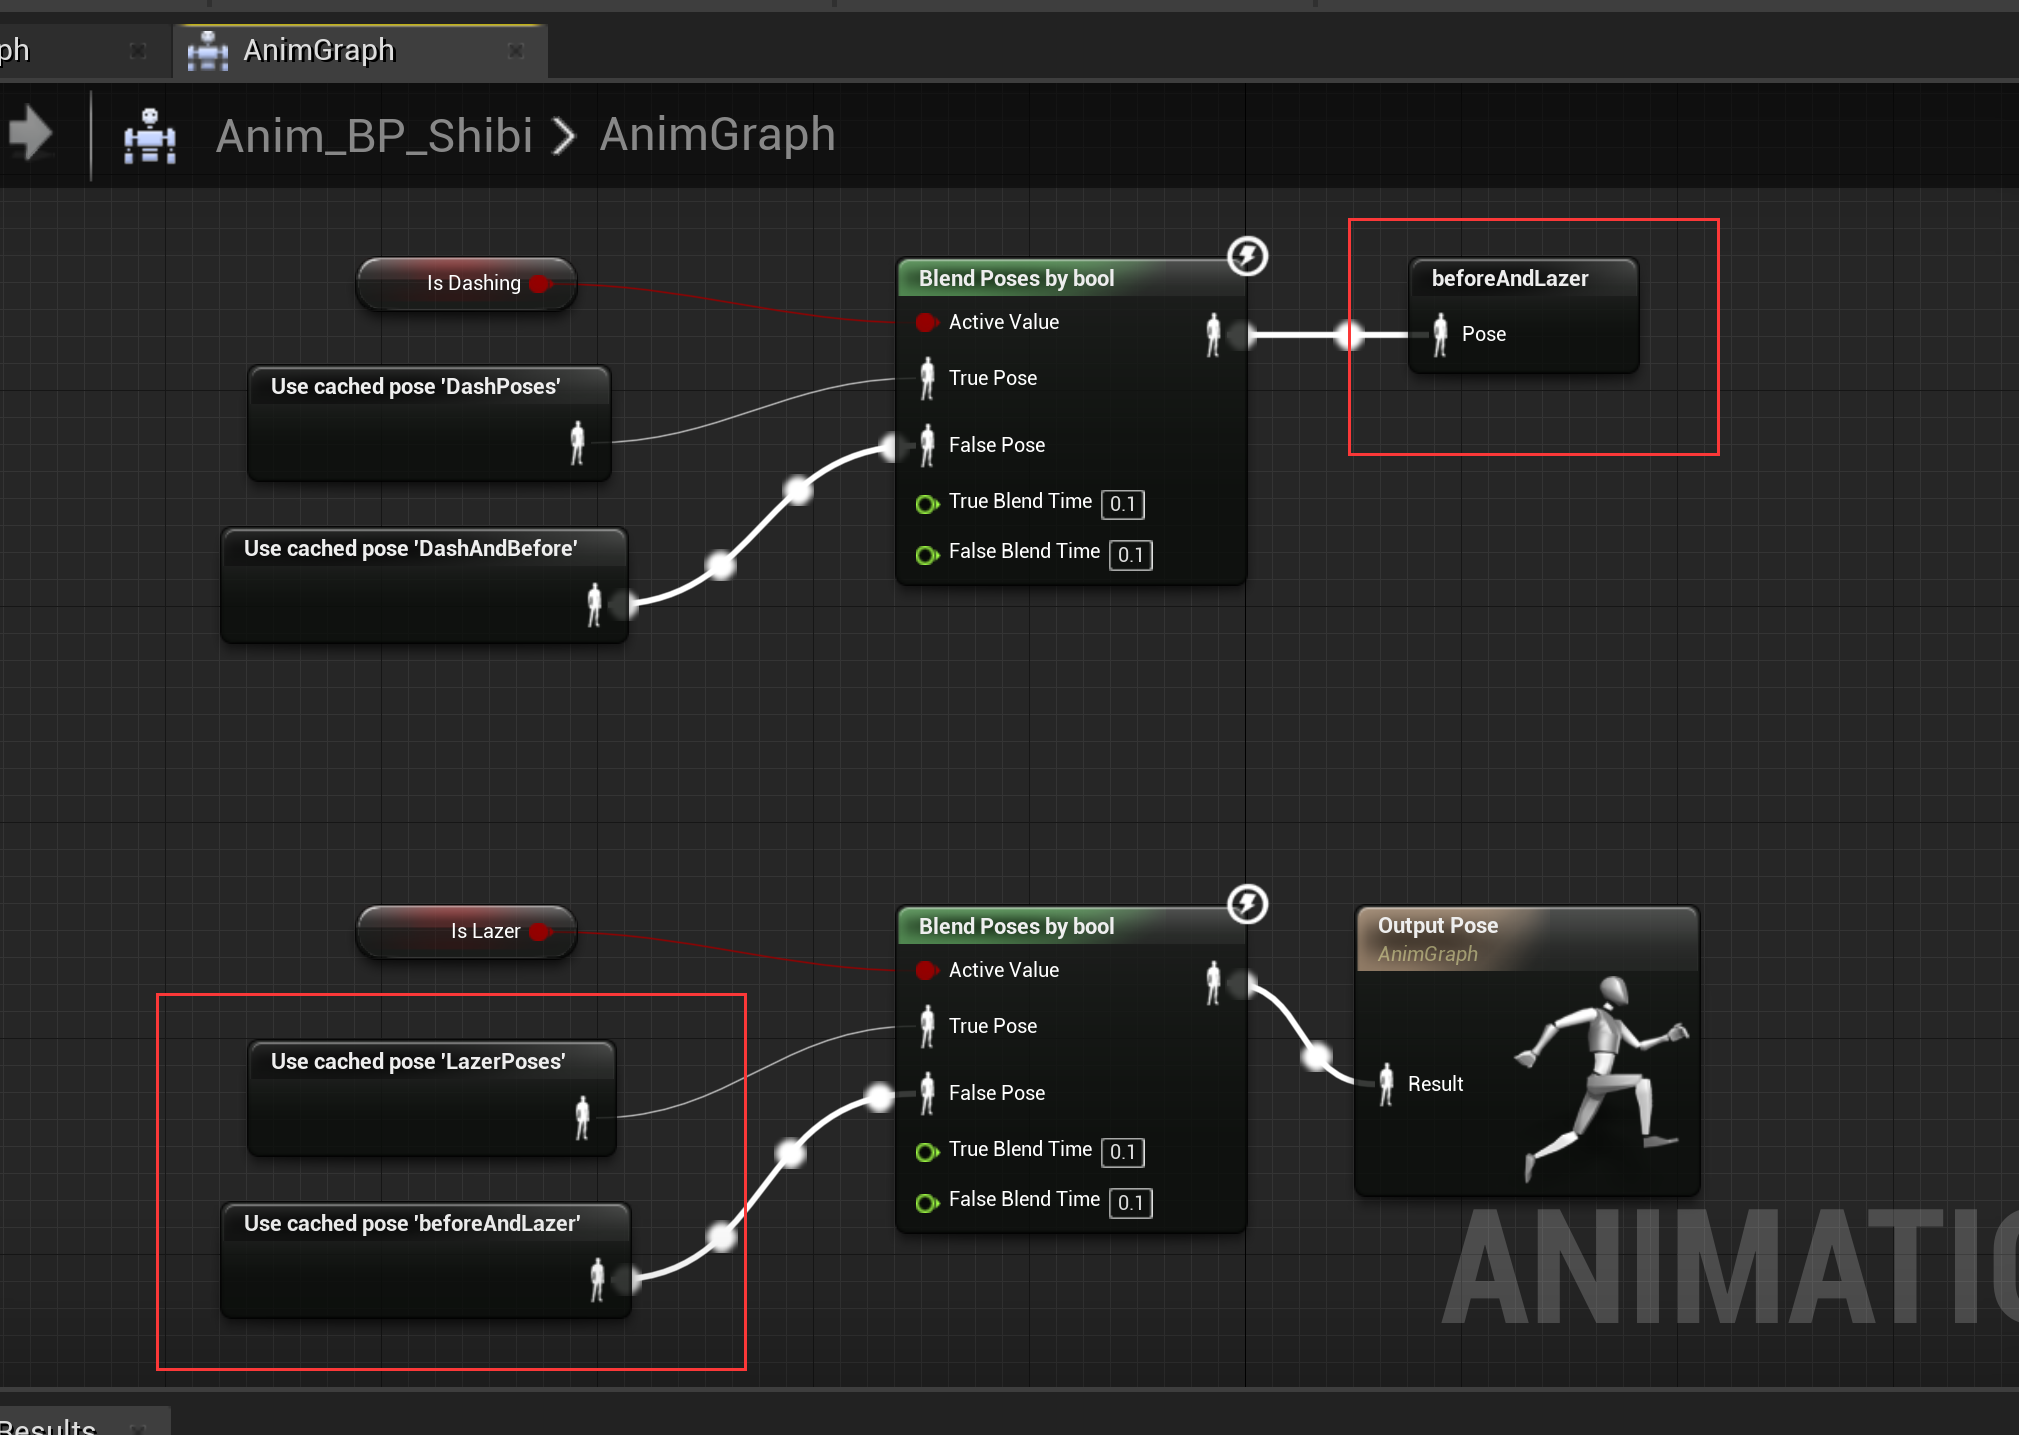Click the robot icon in the Anim_BP_Shibi breadcrumb

pos(149,134)
